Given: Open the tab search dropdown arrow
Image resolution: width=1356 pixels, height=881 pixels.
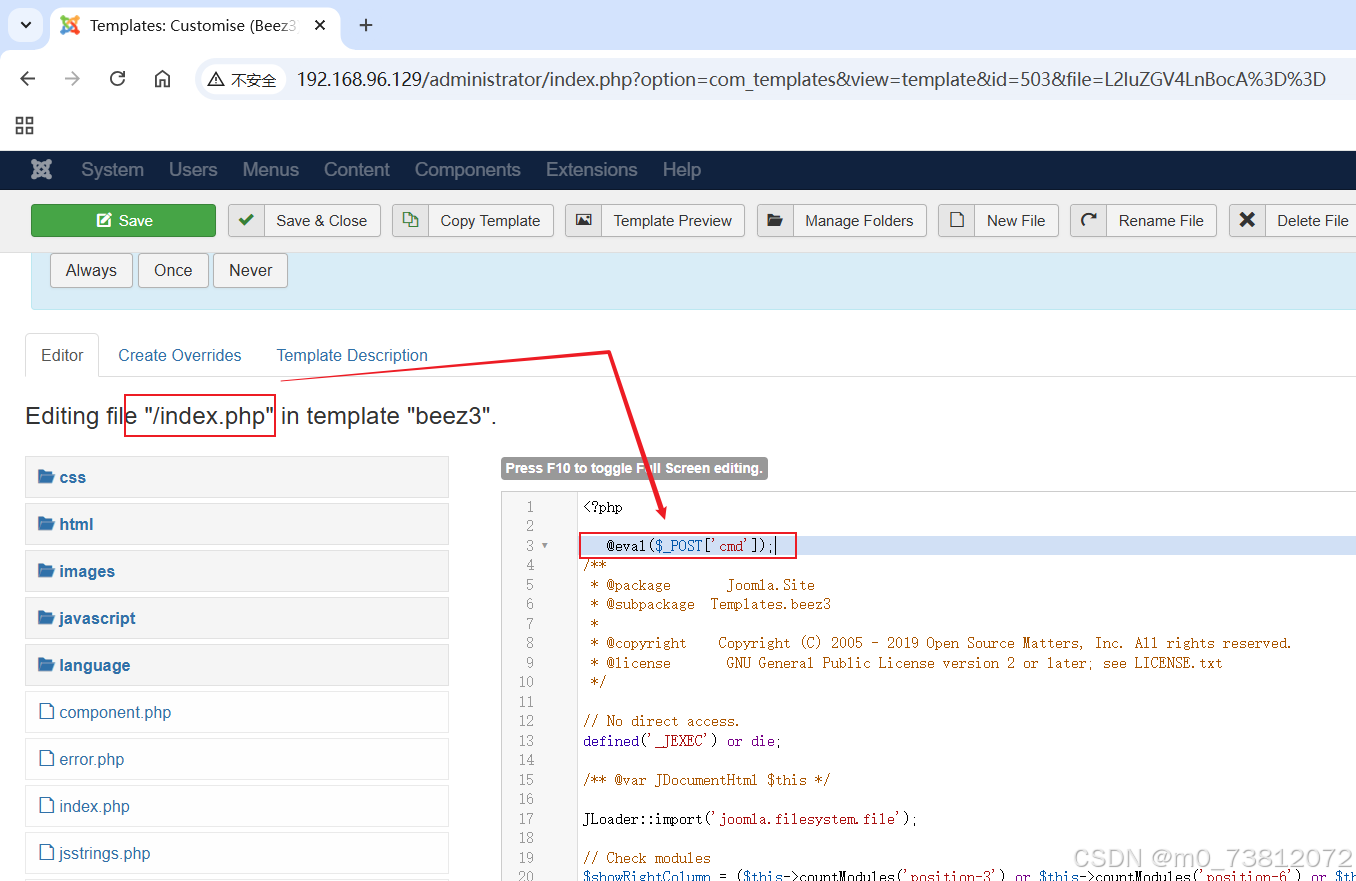Looking at the screenshot, I should click(25, 25).
